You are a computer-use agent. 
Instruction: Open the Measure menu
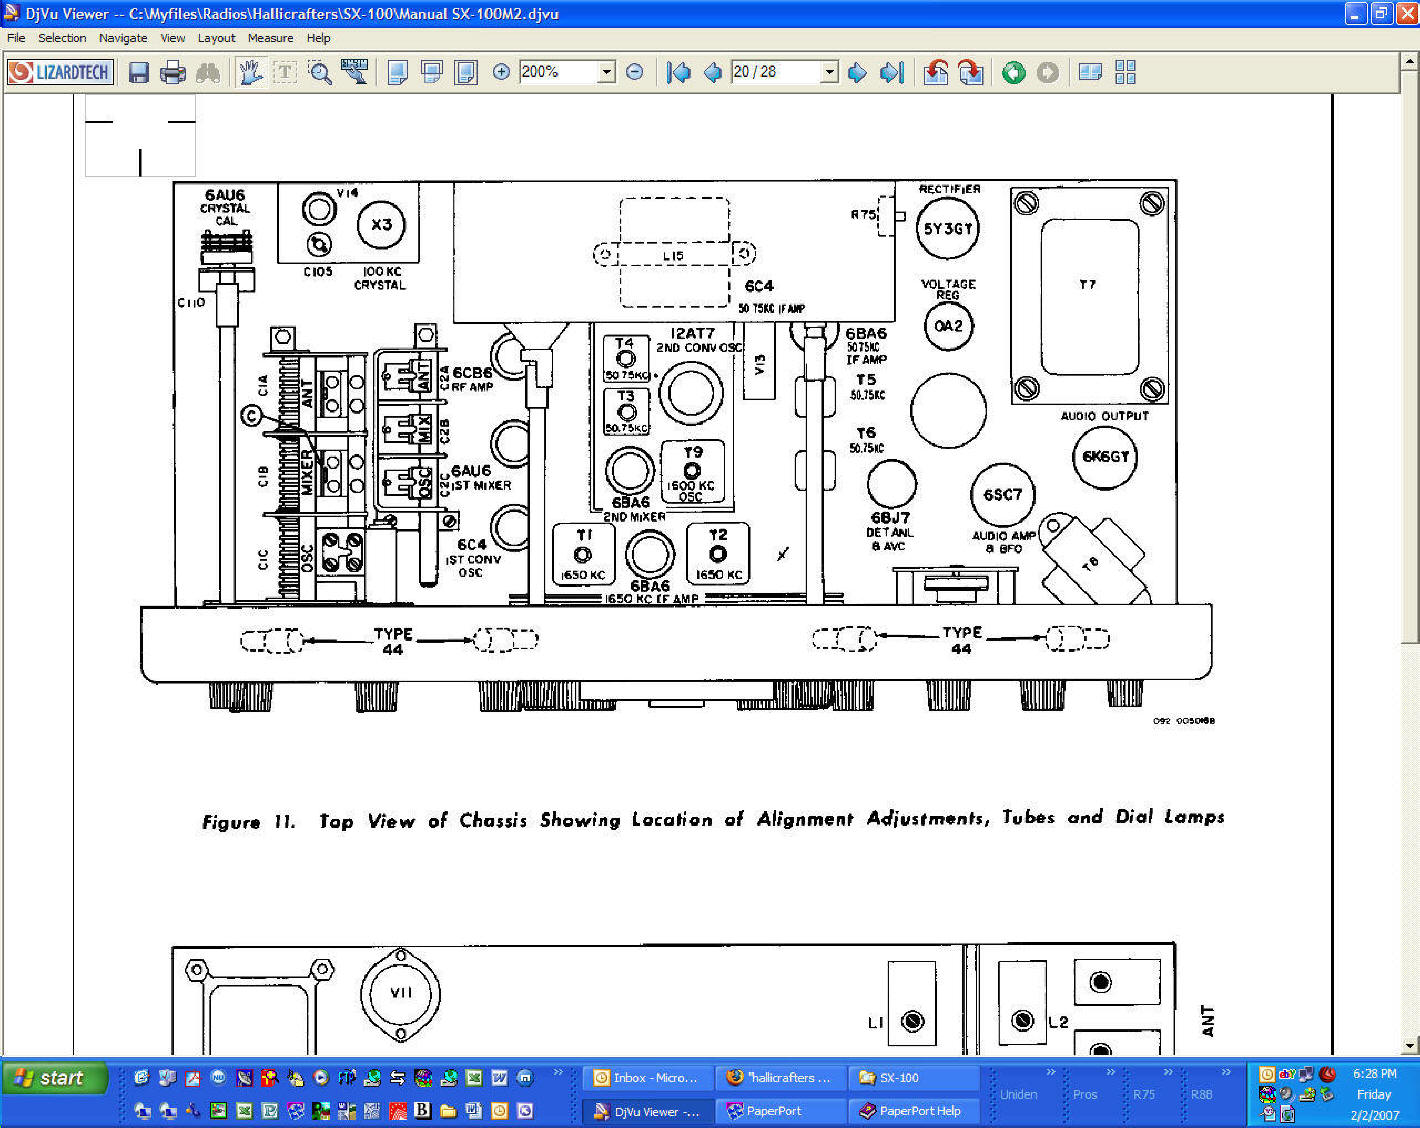[x=271, y=38]
